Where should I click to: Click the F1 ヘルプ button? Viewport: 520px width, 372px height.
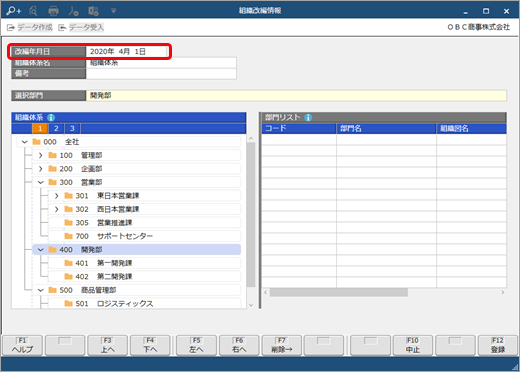(23, 345)
